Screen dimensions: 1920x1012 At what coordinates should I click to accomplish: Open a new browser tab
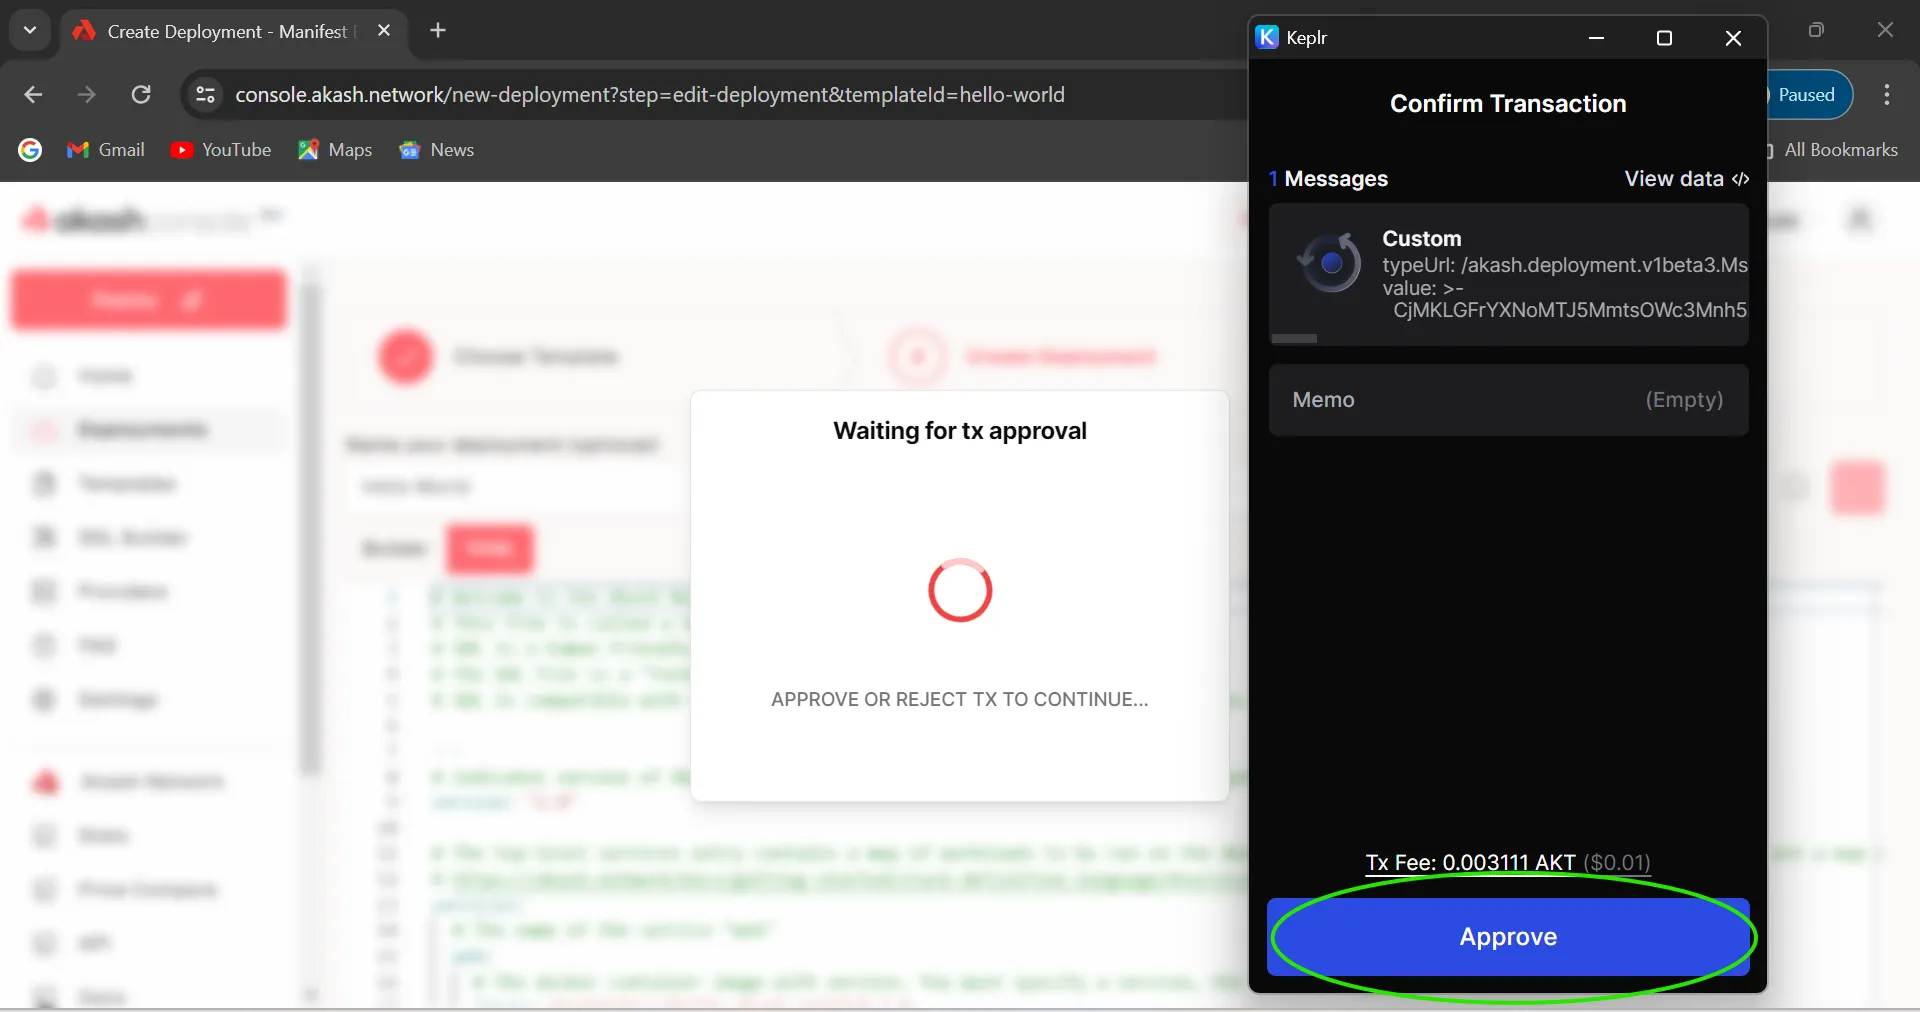[x=438, y=31]
